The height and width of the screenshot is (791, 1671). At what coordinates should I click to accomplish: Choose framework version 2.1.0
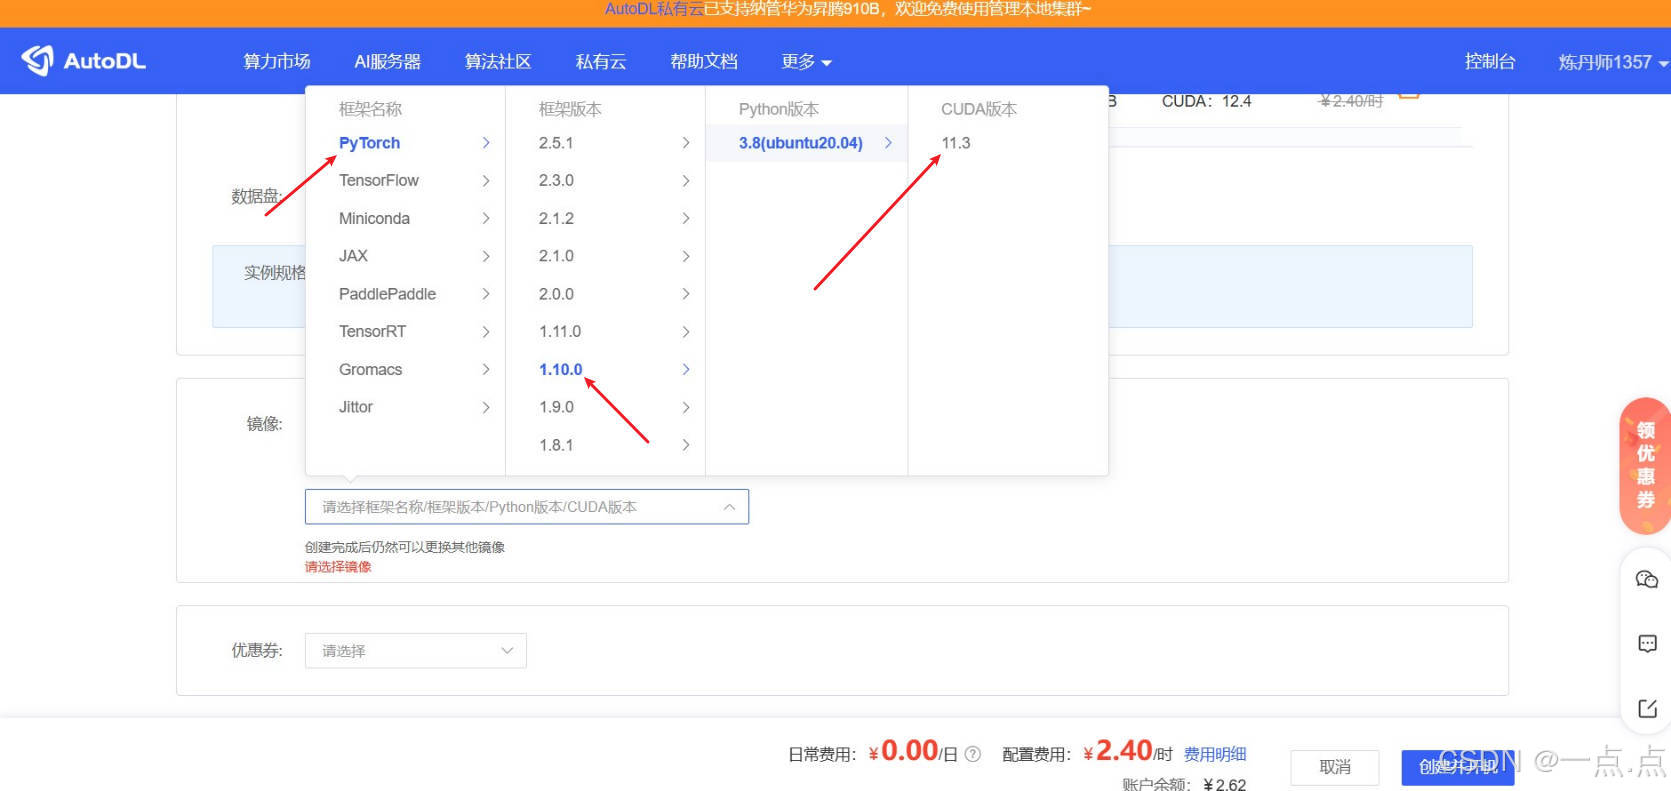pos(606,256)
